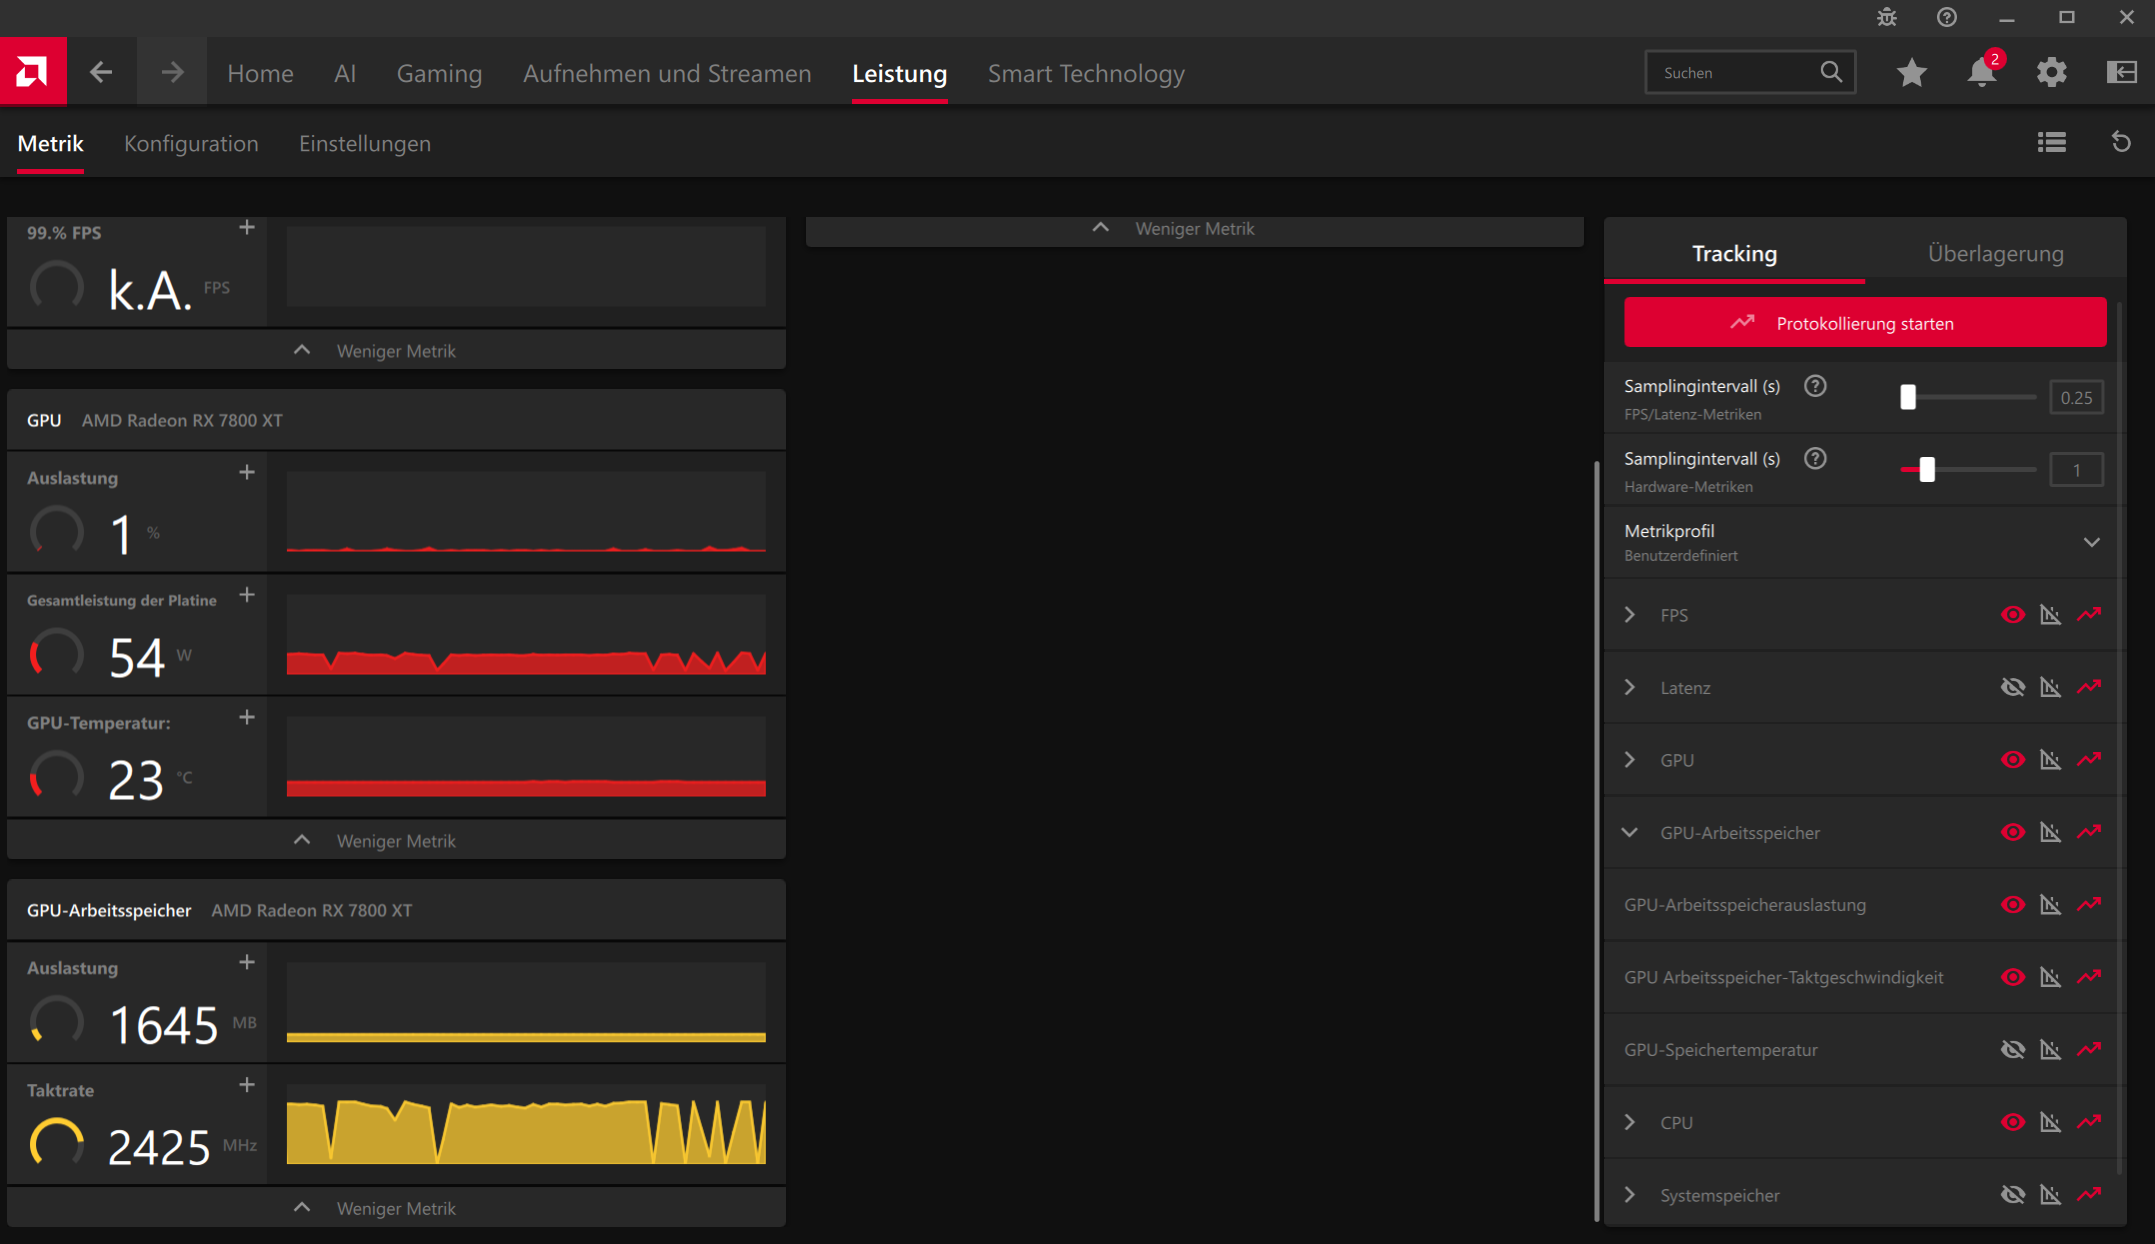Enable visibility of GPU-Speichertemperatur
The height and width of the screenshot is (1244, 2155).
point(2014,1049)
